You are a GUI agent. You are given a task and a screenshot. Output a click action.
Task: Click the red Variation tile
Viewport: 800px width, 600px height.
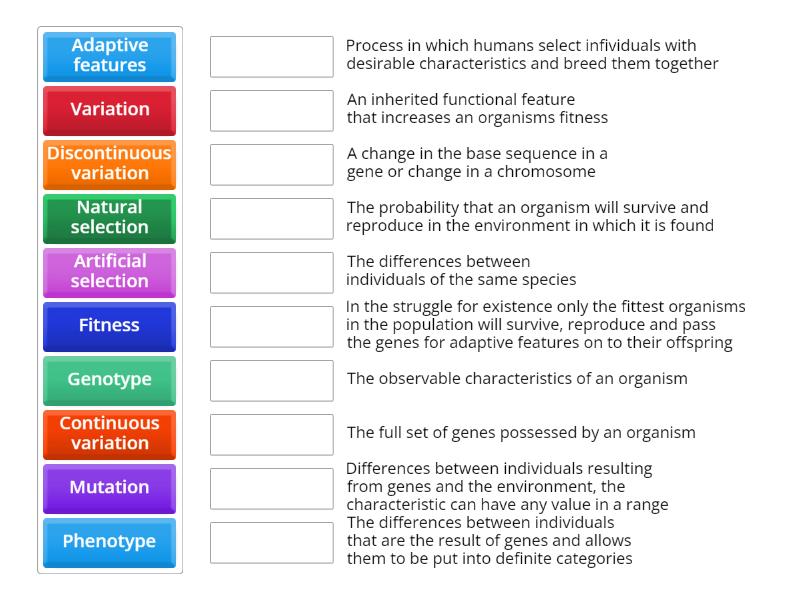110,110
